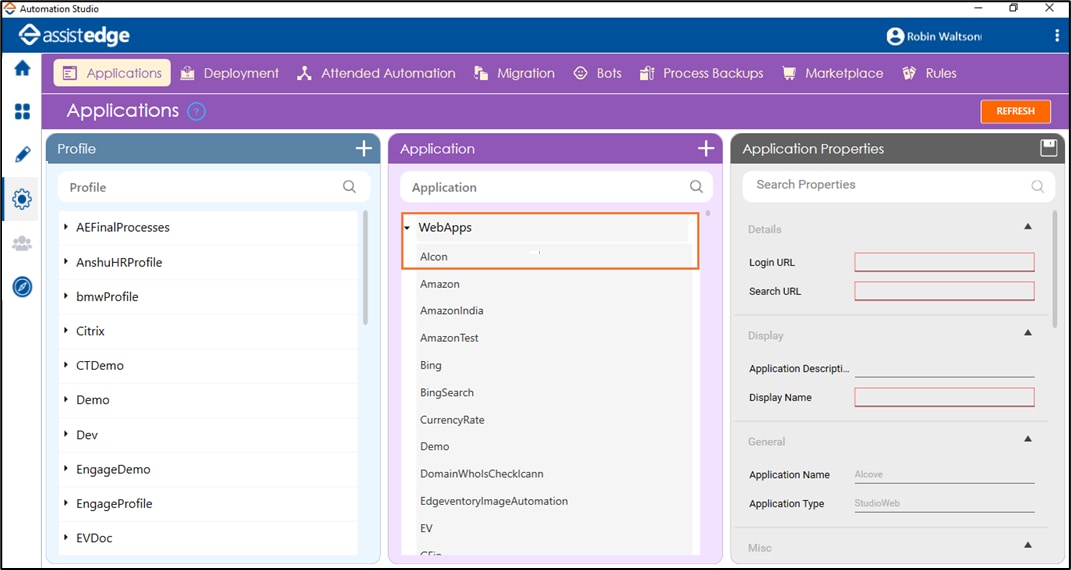Collapse the WebApps application group

click(408, 228)
